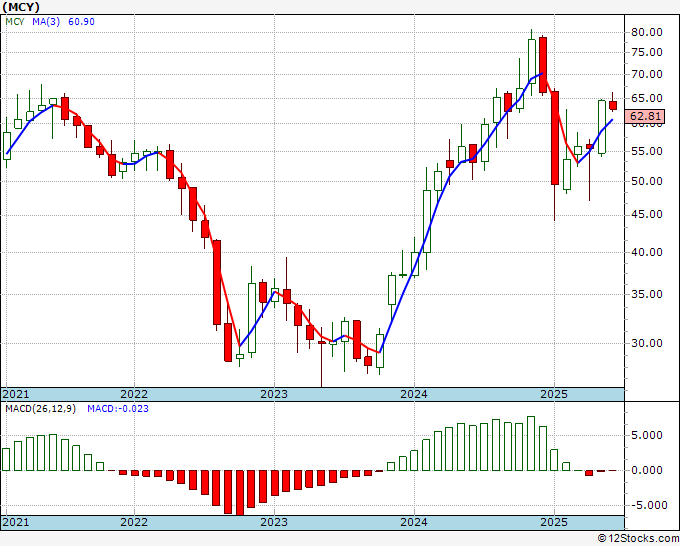Click the 70.00 price axis label
Screen dimensions: 680x546
[x=647, y=74]
